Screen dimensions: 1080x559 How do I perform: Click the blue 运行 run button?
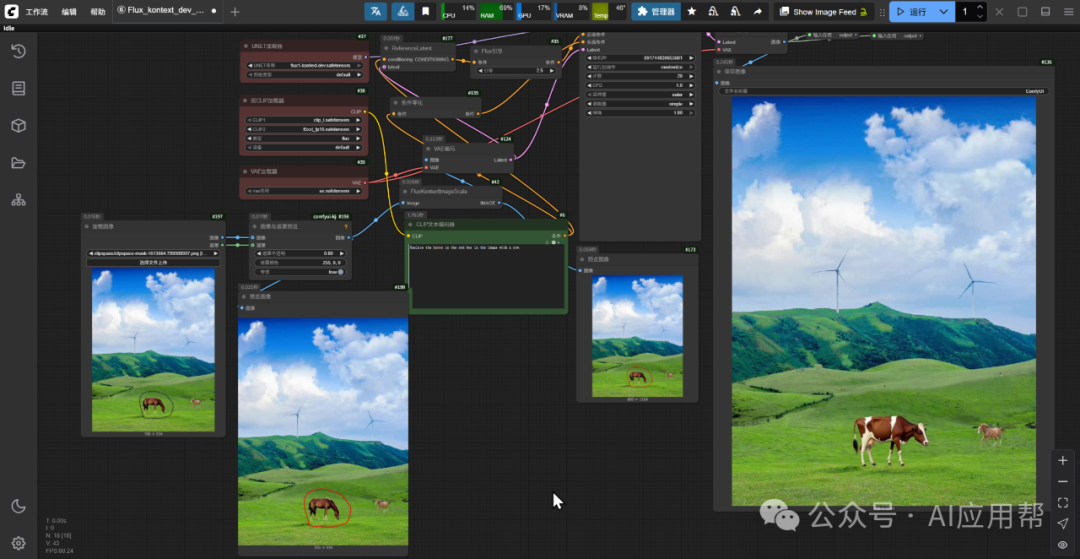911,12
